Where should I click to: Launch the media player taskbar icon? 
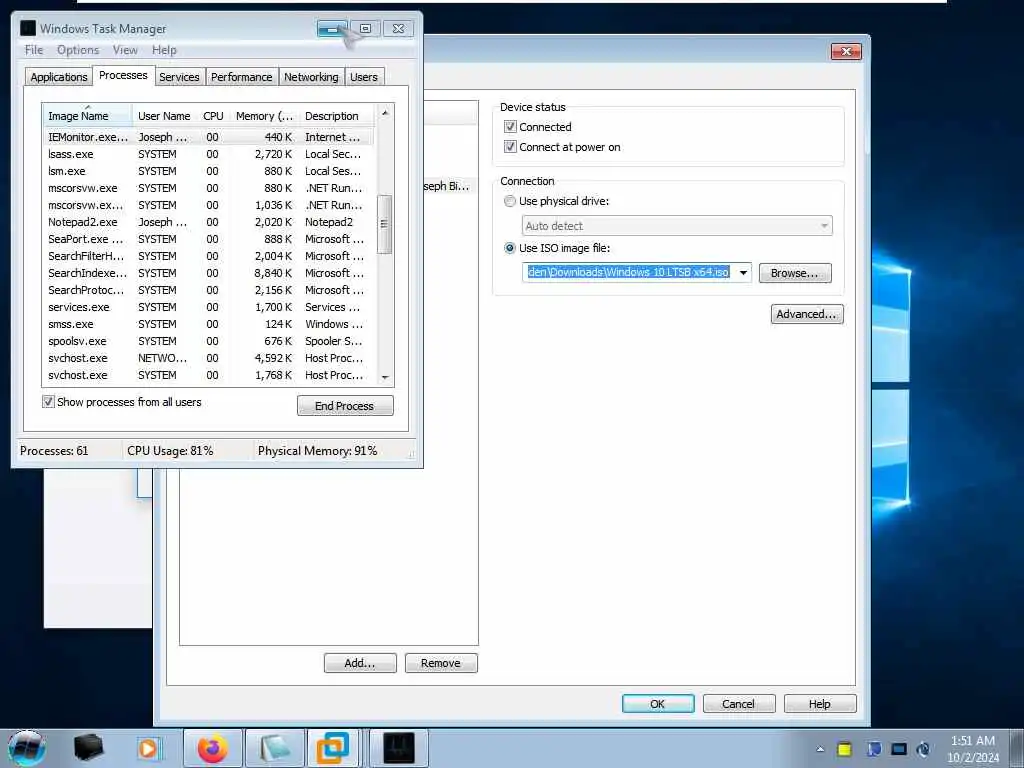pos(148,748)
